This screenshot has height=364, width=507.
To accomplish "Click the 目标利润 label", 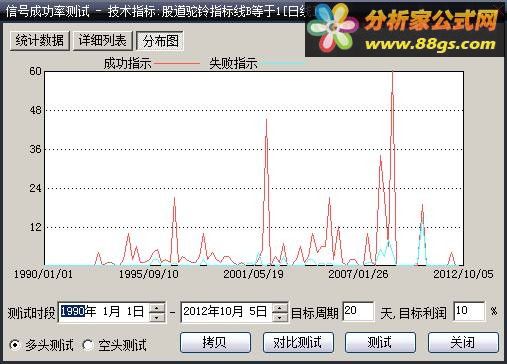I will [423, 313].
